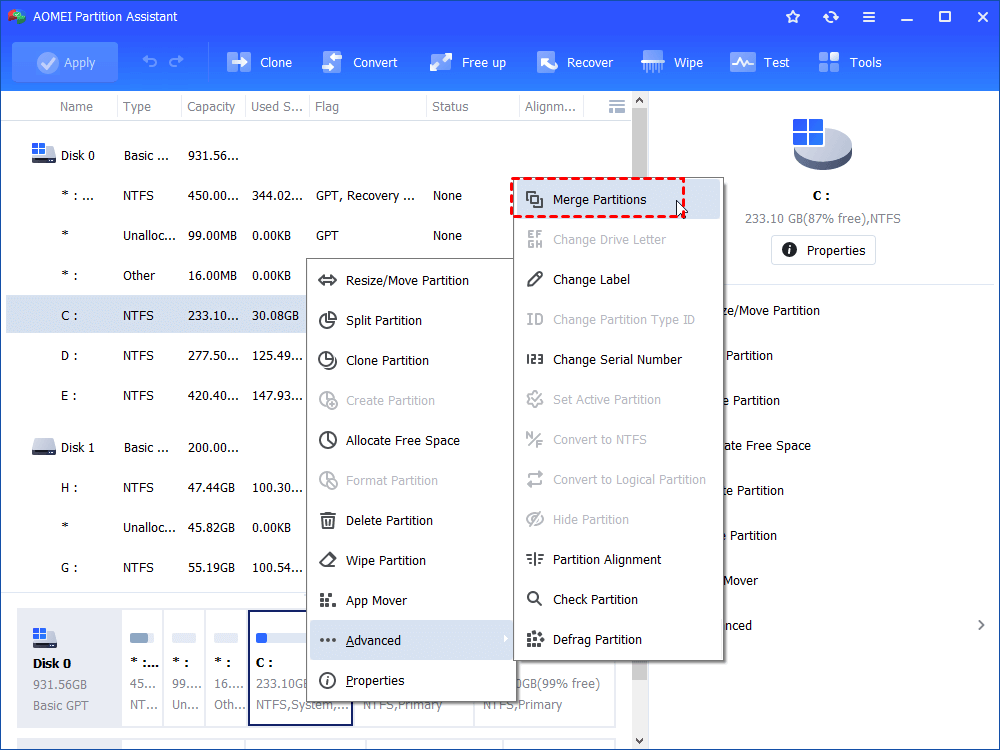Sort by the Name column header
Screen dimensions: 1000x750
[76, 107]
